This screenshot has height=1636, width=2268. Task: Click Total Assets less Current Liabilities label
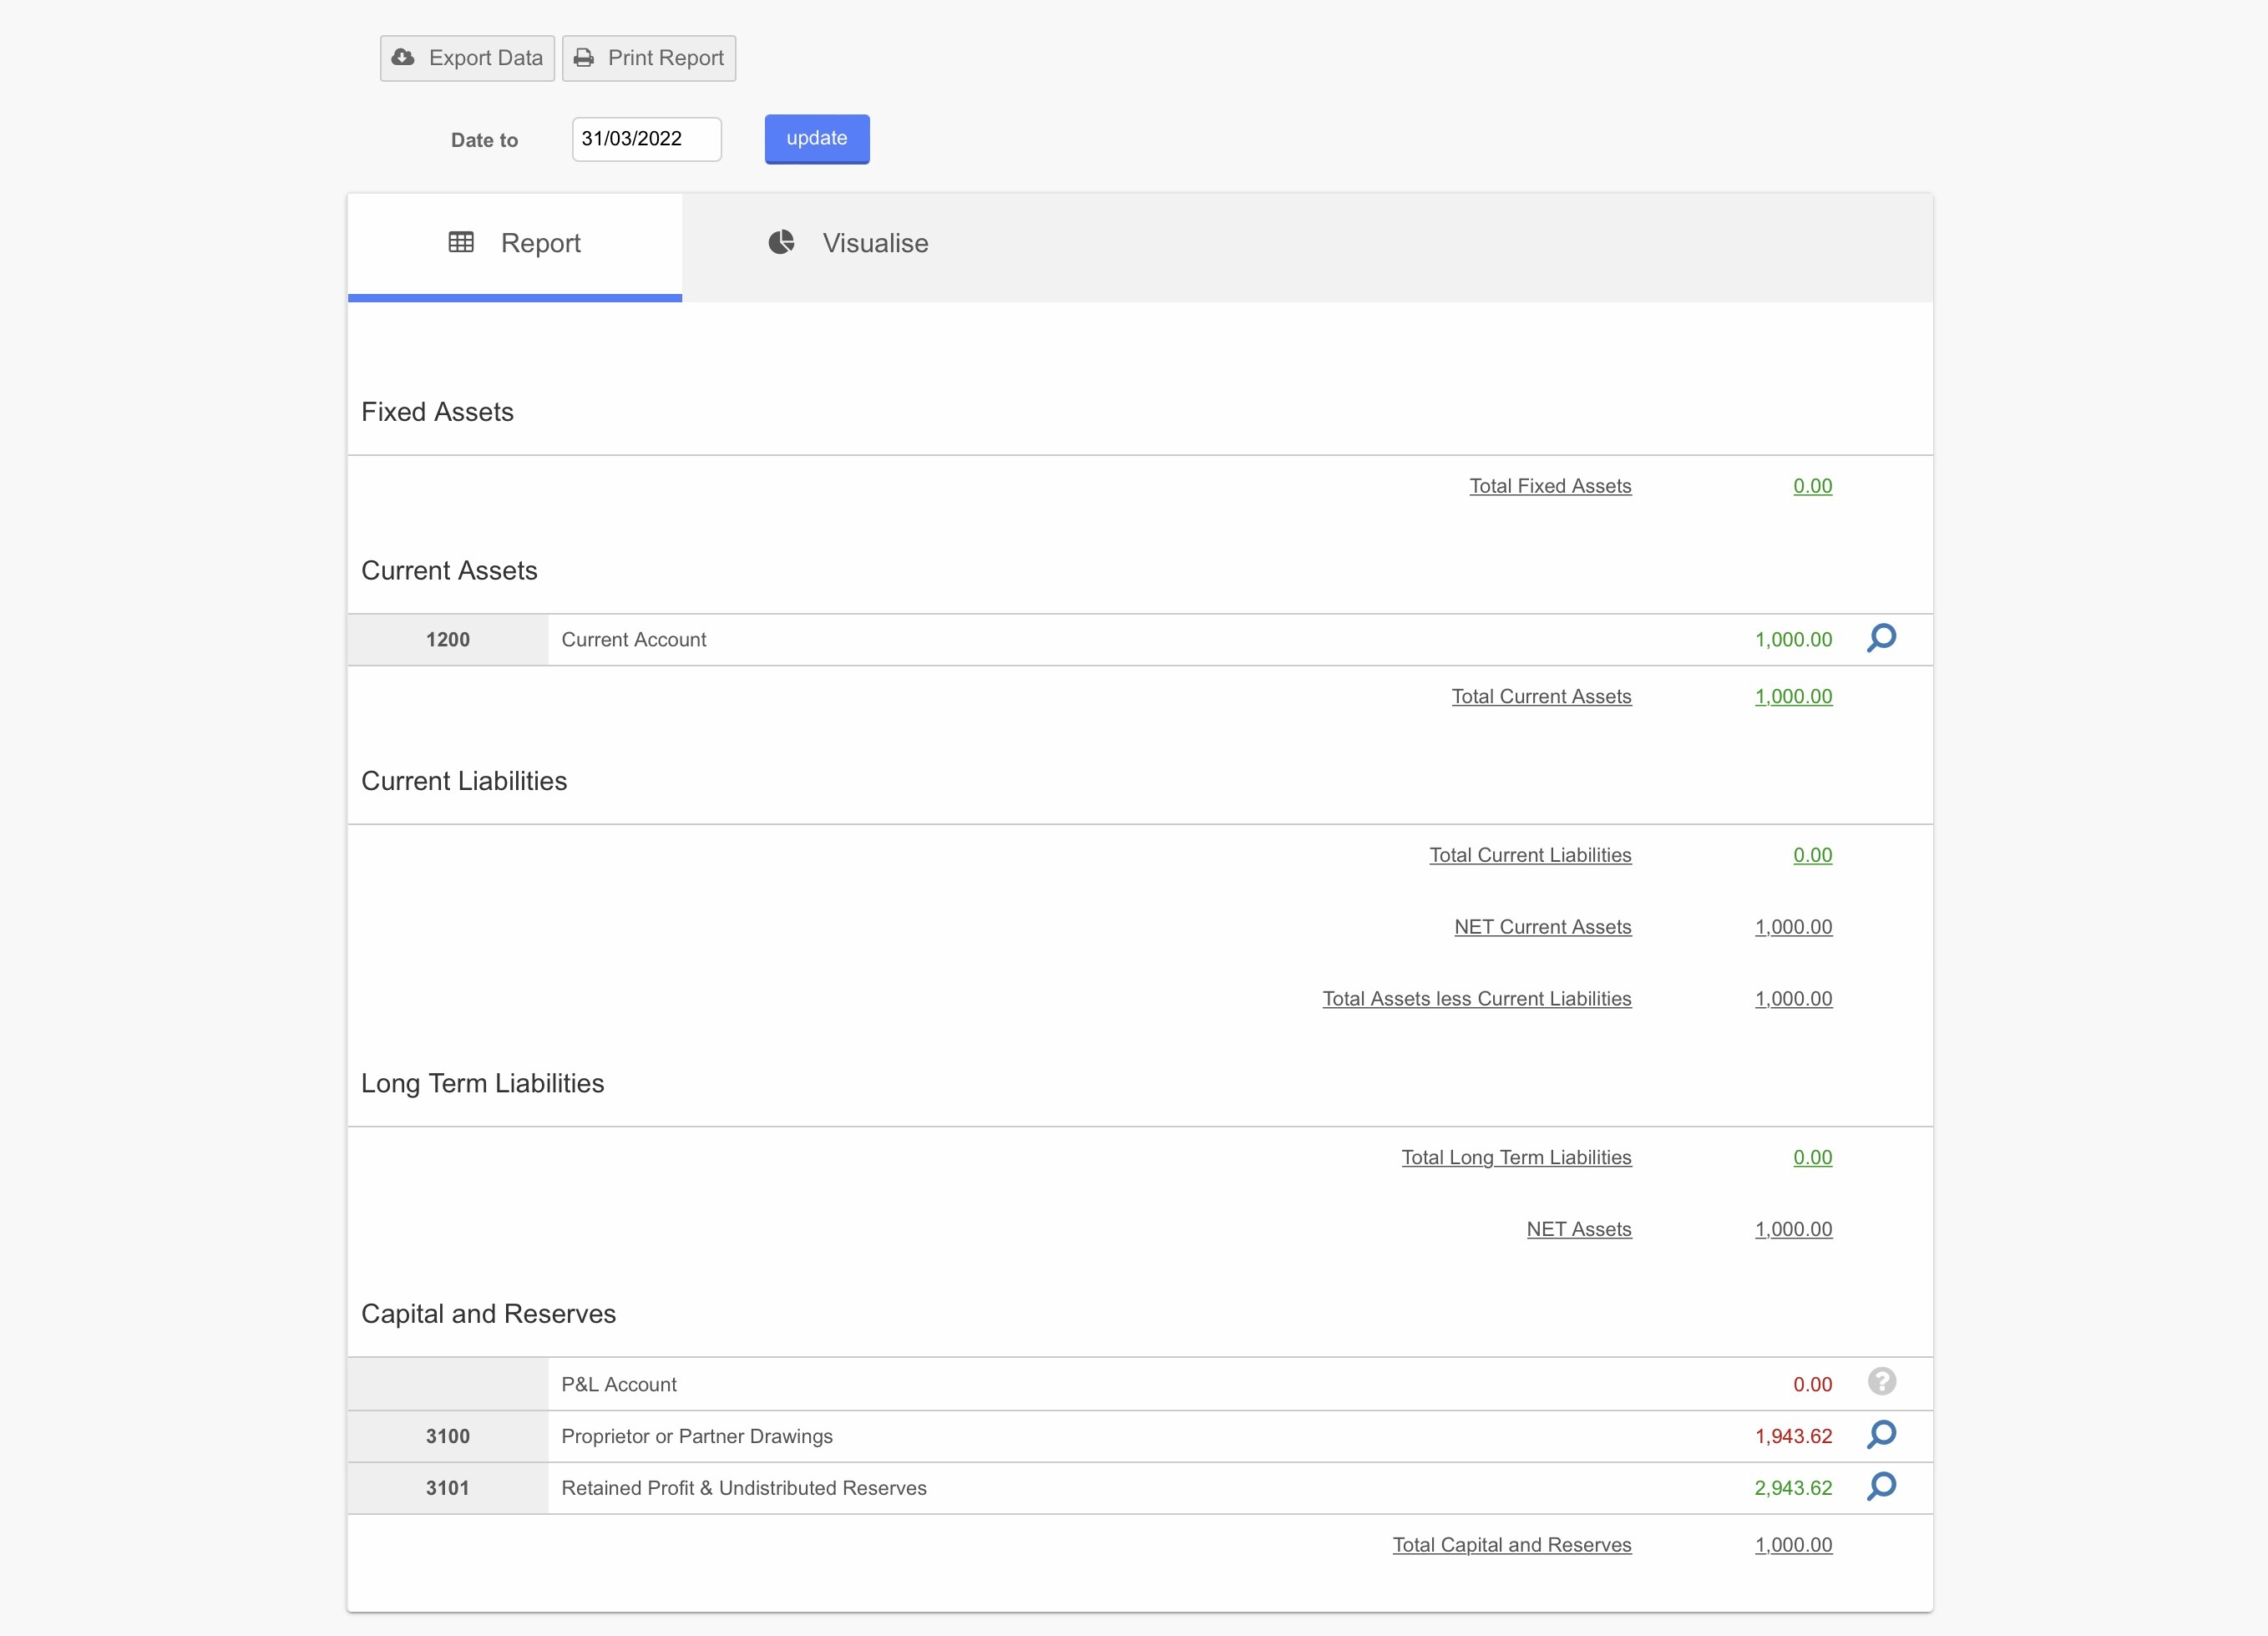coord(1477,999)
